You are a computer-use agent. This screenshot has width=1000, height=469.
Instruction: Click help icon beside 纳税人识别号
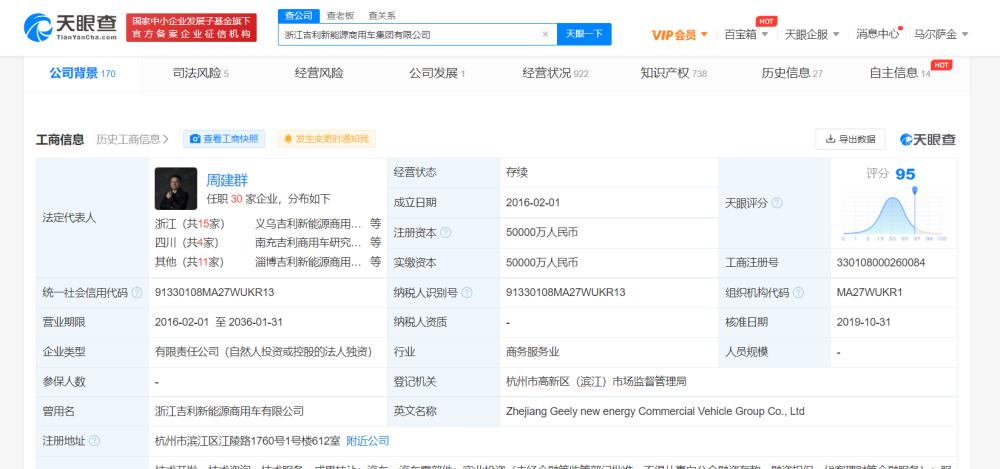467,293
